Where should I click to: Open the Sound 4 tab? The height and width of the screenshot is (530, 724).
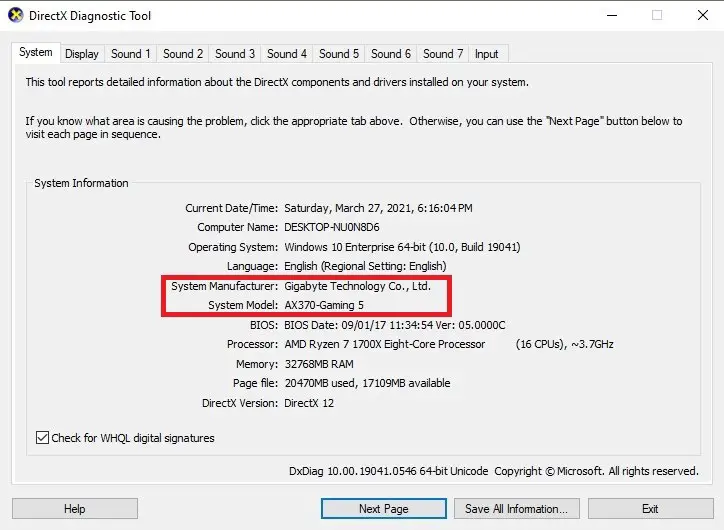point(287,54)
